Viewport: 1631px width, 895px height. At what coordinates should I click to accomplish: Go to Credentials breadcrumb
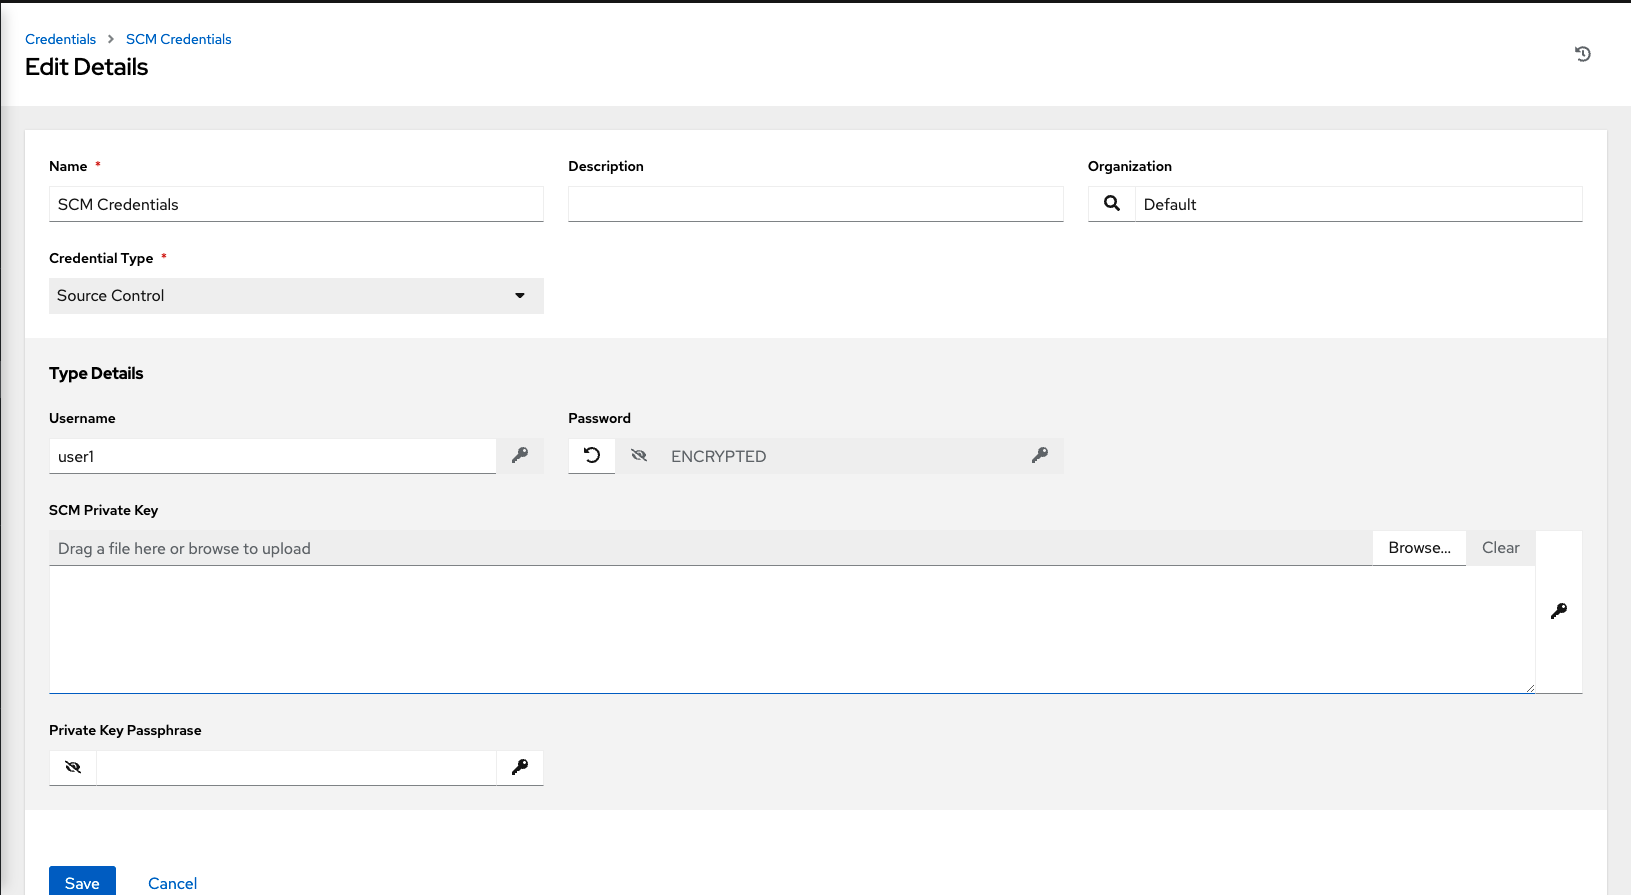point(60,39)
